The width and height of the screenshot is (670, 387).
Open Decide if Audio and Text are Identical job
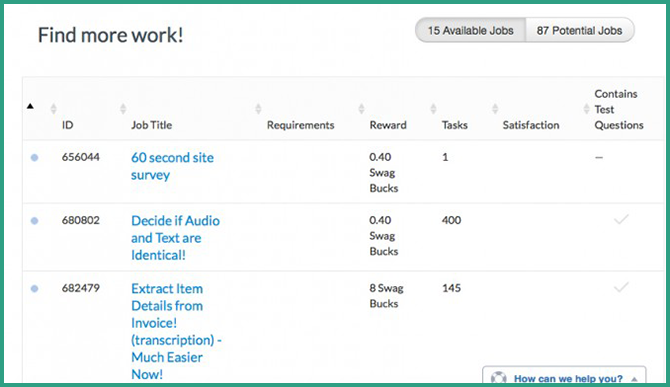[x=175, y=238]
